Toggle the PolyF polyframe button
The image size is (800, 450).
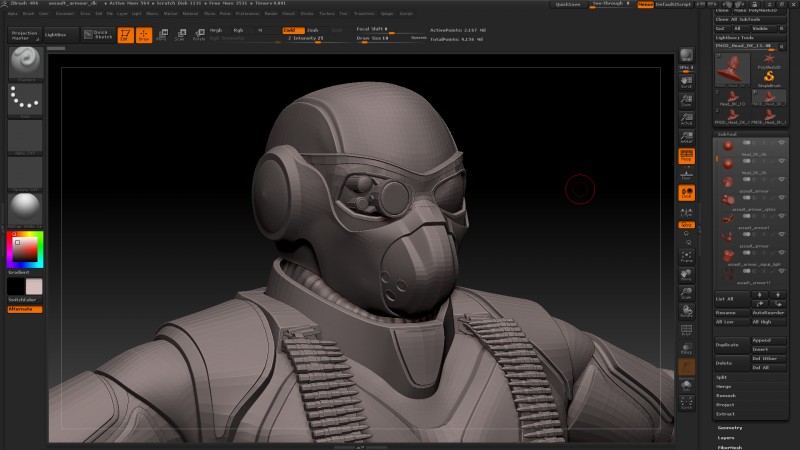[686, 330]
